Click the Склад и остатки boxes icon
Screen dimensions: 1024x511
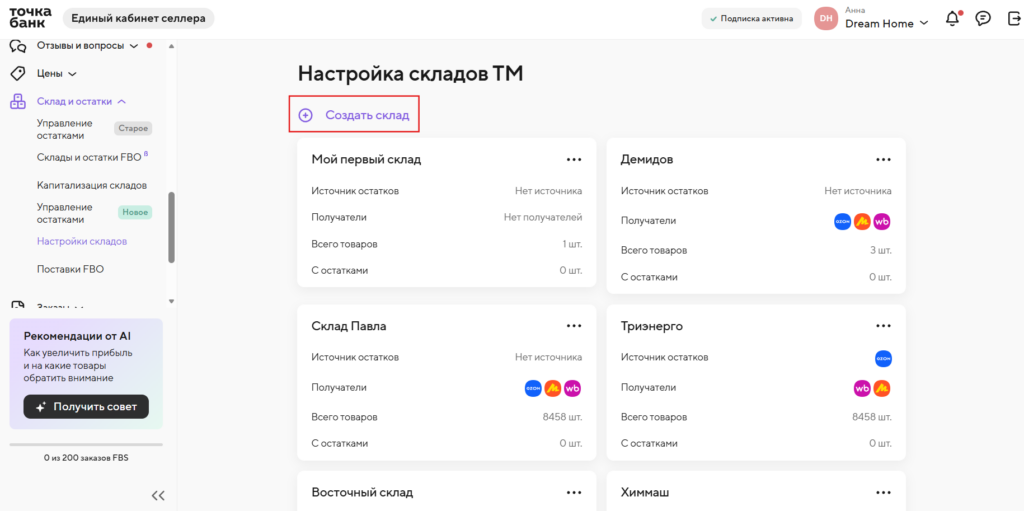tap(18, 101)
